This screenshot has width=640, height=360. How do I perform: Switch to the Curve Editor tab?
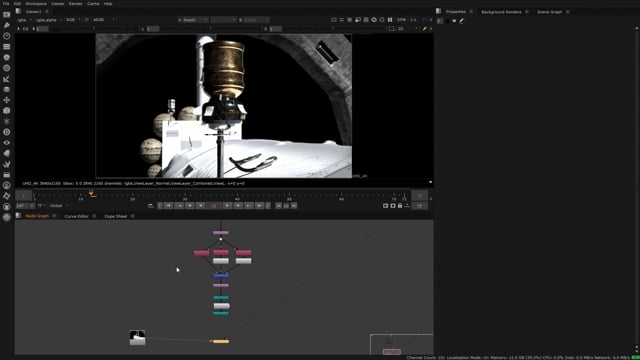(x=76, y=216)
